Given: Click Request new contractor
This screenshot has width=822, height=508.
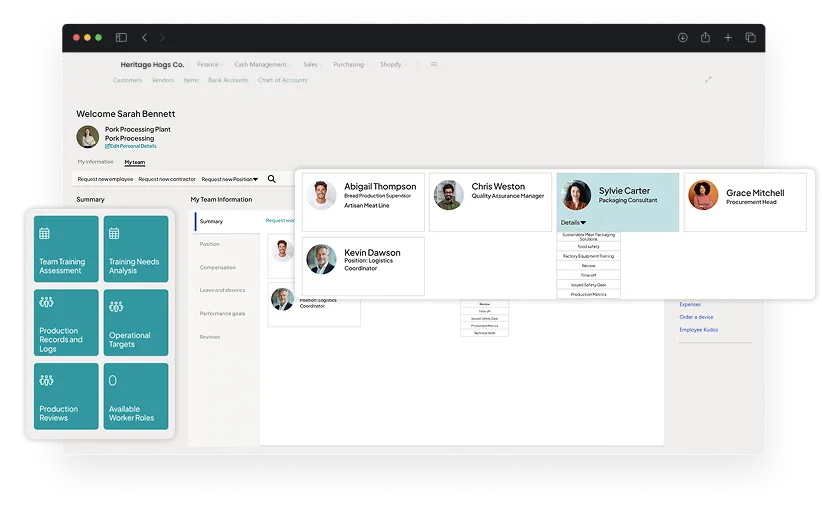Looking at the screenshot, I should (167, 179).
